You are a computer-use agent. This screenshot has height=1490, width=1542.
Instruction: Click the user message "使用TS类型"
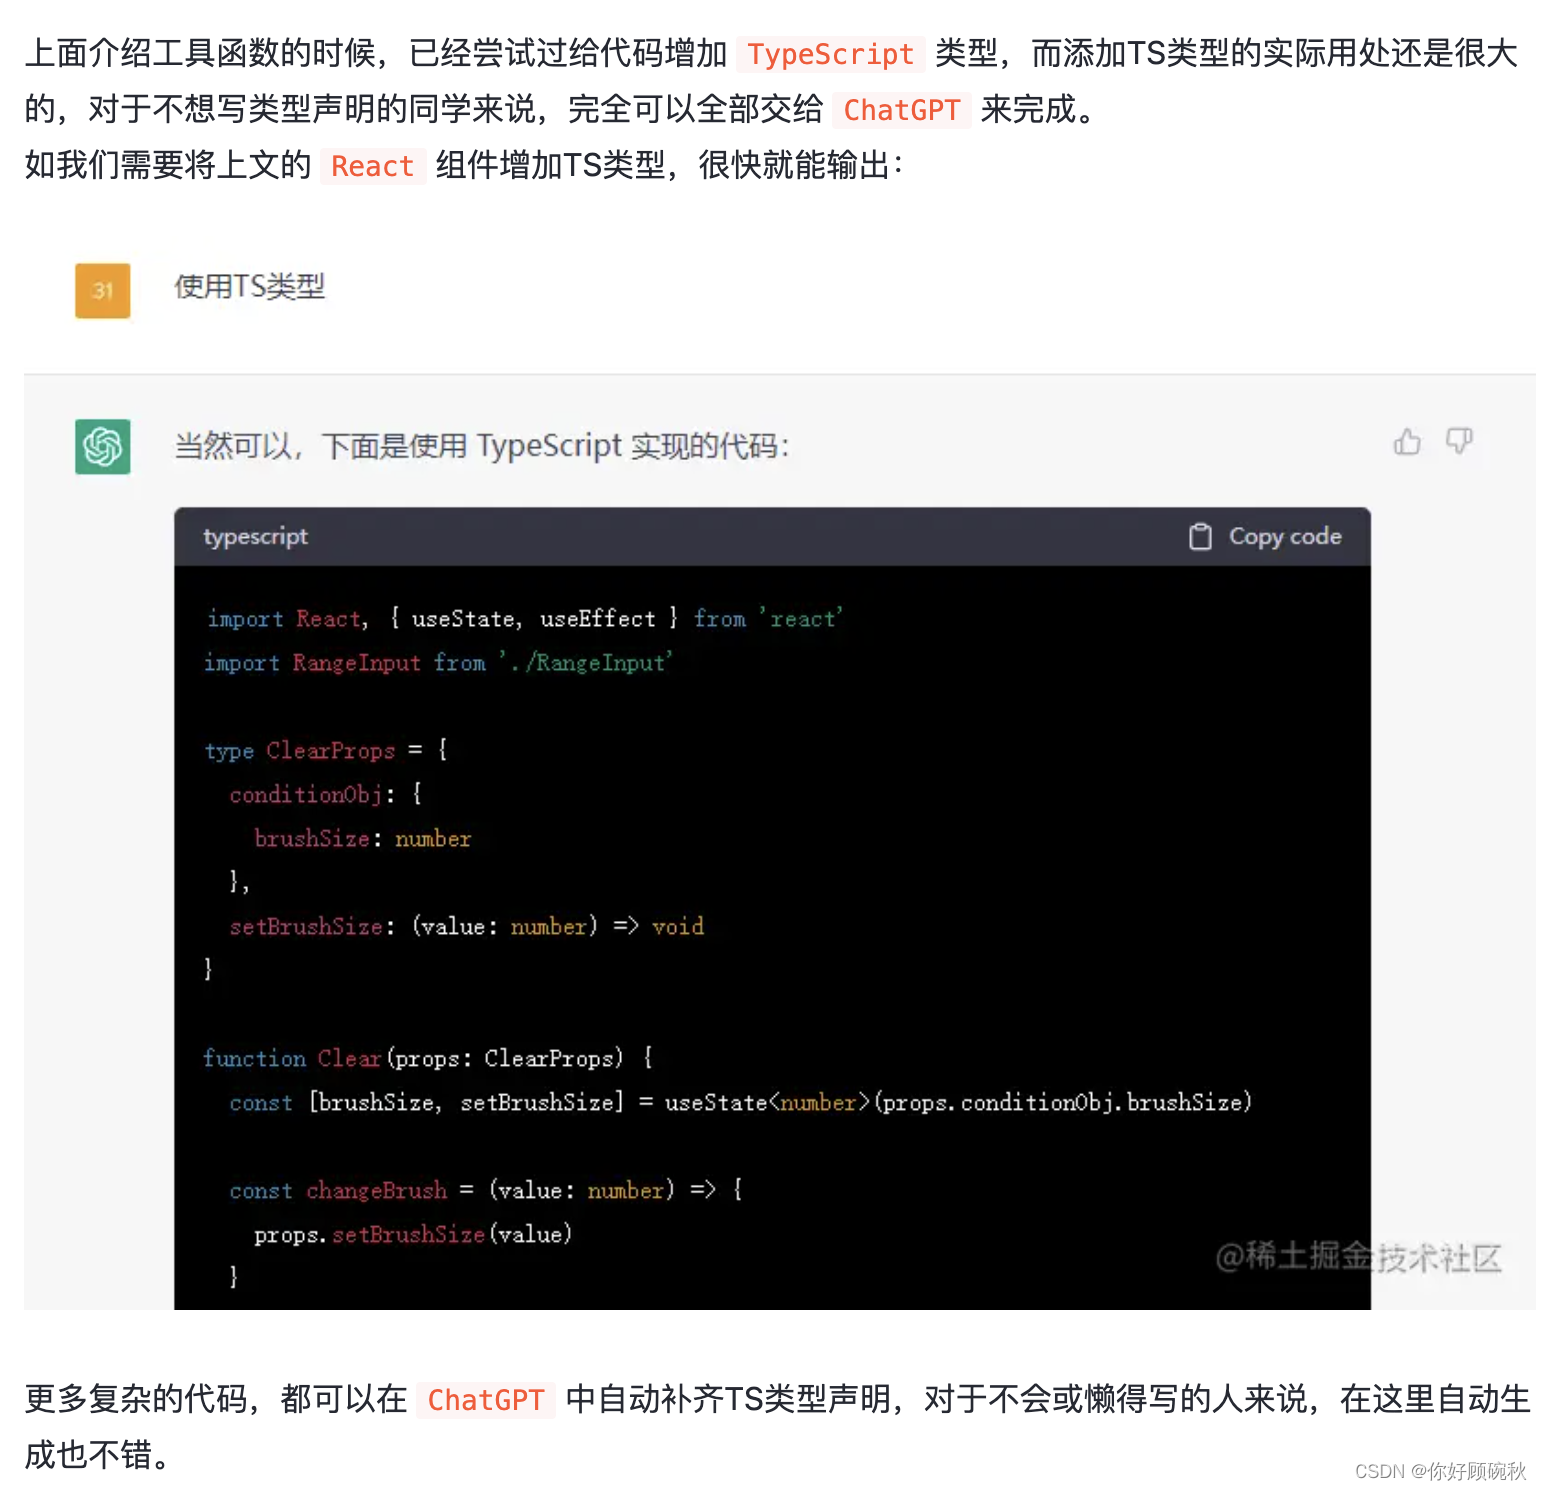pos(250,288)
